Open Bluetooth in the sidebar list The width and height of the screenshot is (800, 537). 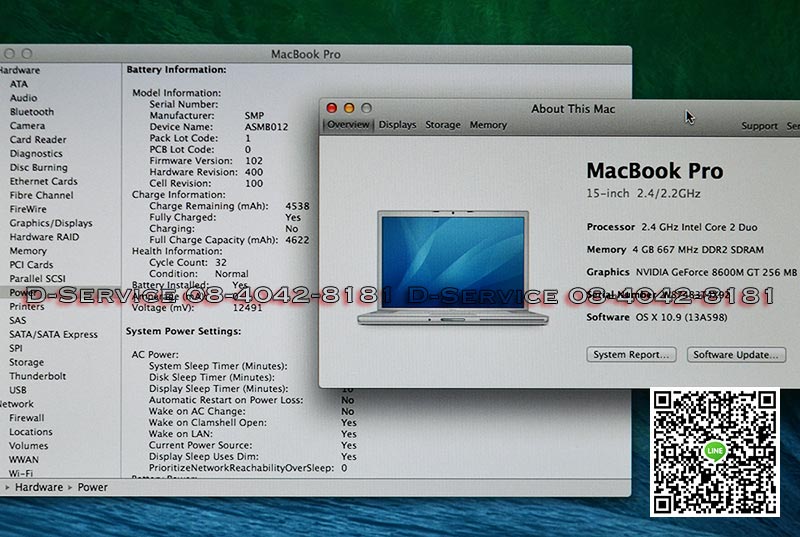[32, 112]
